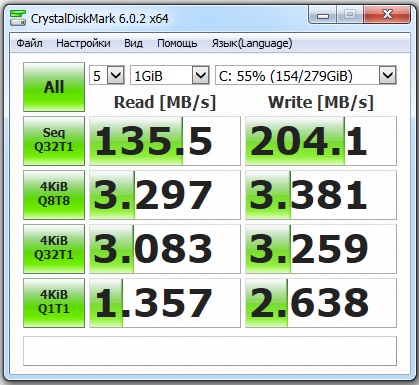Click the 4KiB Q1T1 read result 1.357
Viewport: 419px width, 385px height.
(165, 303)
